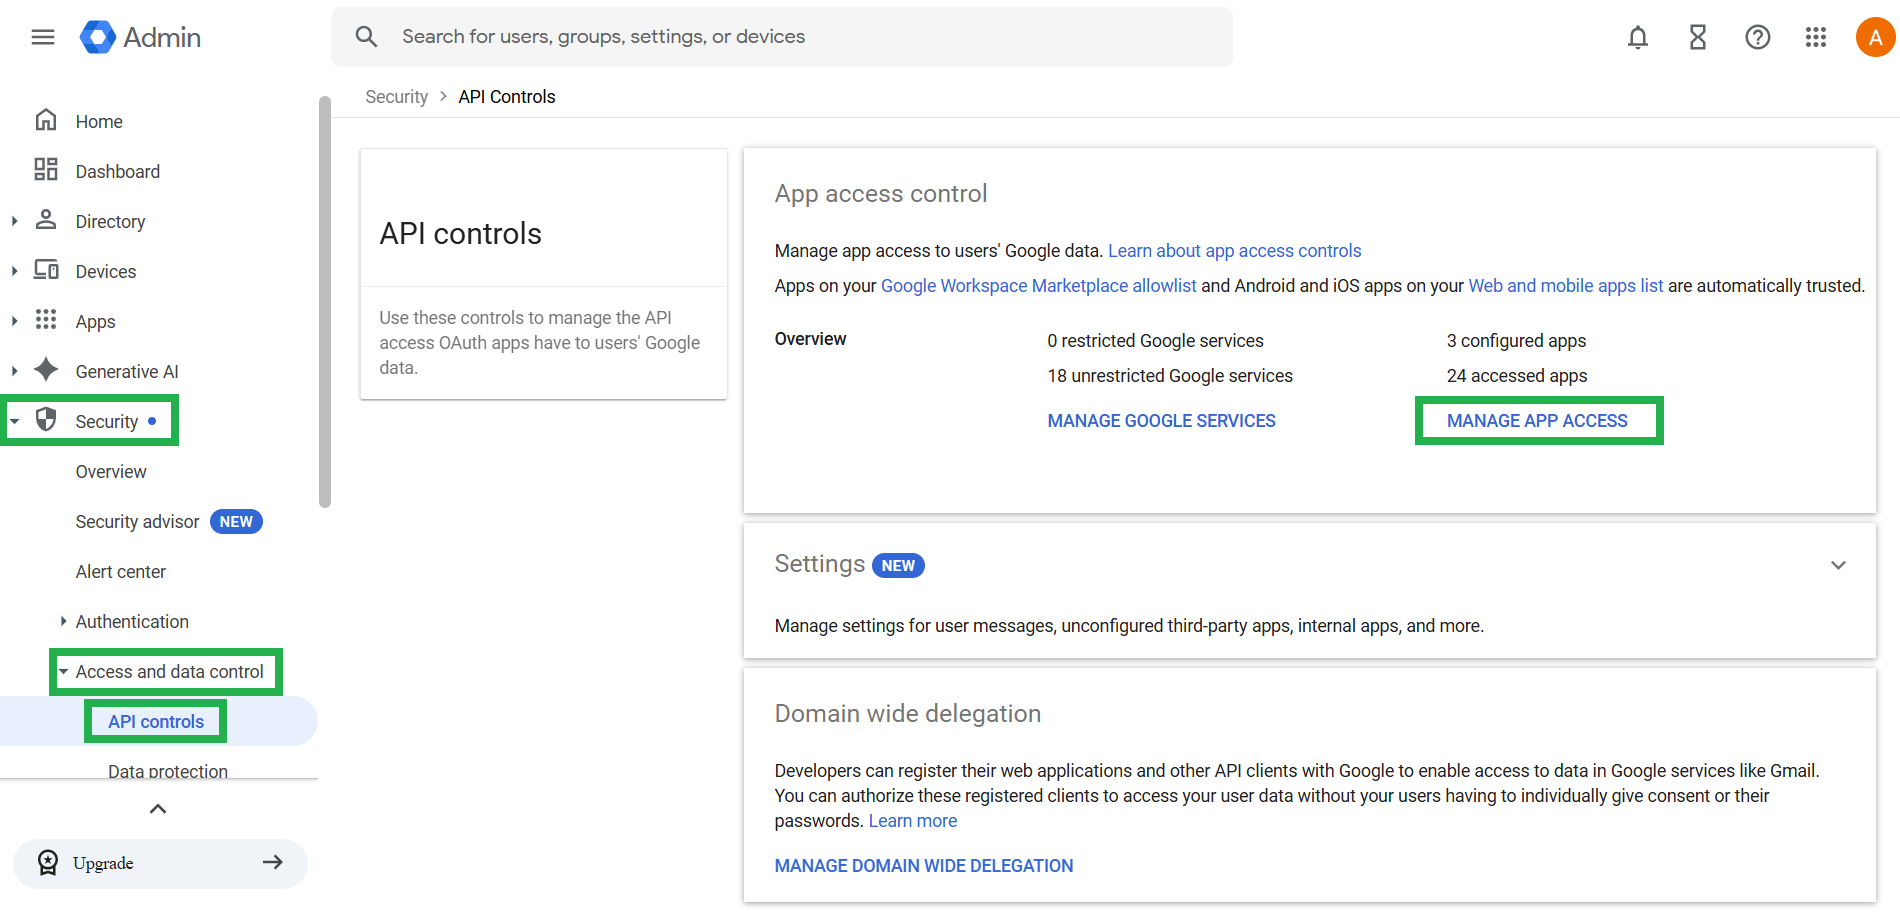Click the Dashboard icon in sidebar
Viewport: 1900px width, 915px height.
pos(46,170)
